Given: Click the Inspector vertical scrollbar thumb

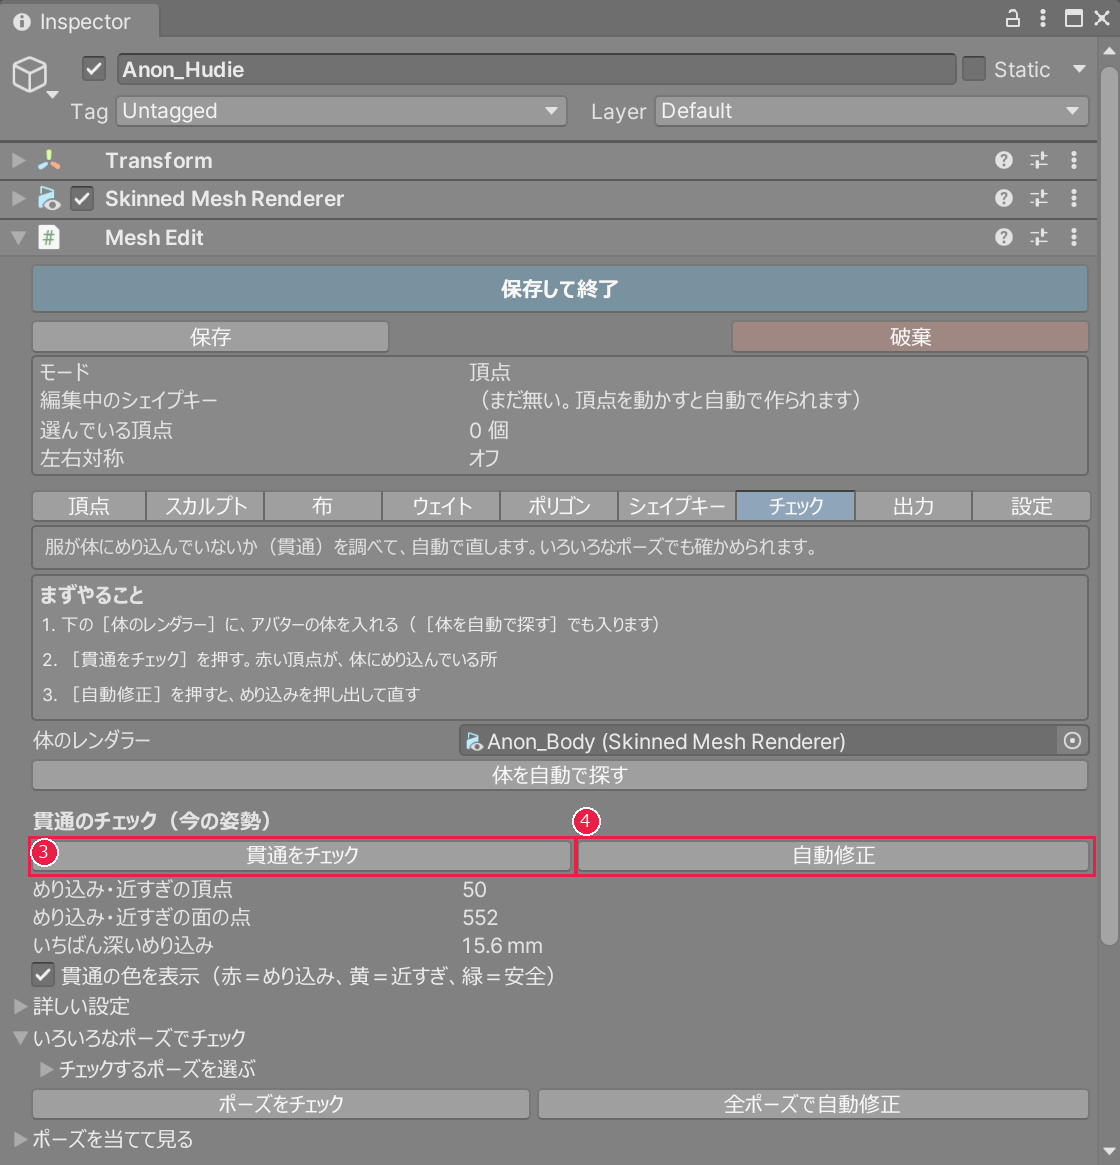Looking at the screenshot, I should click(x=1109, y=505).
